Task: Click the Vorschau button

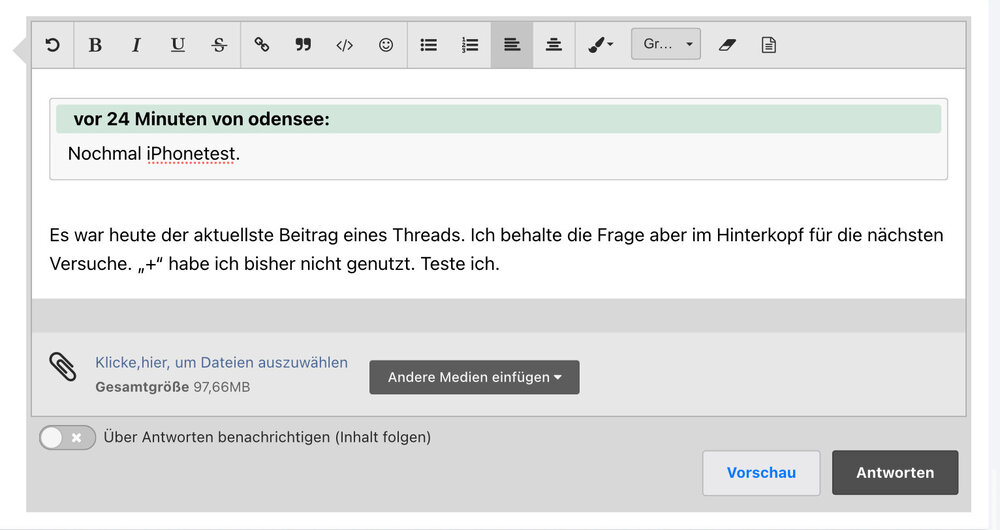Action: (x=761, y=473)
